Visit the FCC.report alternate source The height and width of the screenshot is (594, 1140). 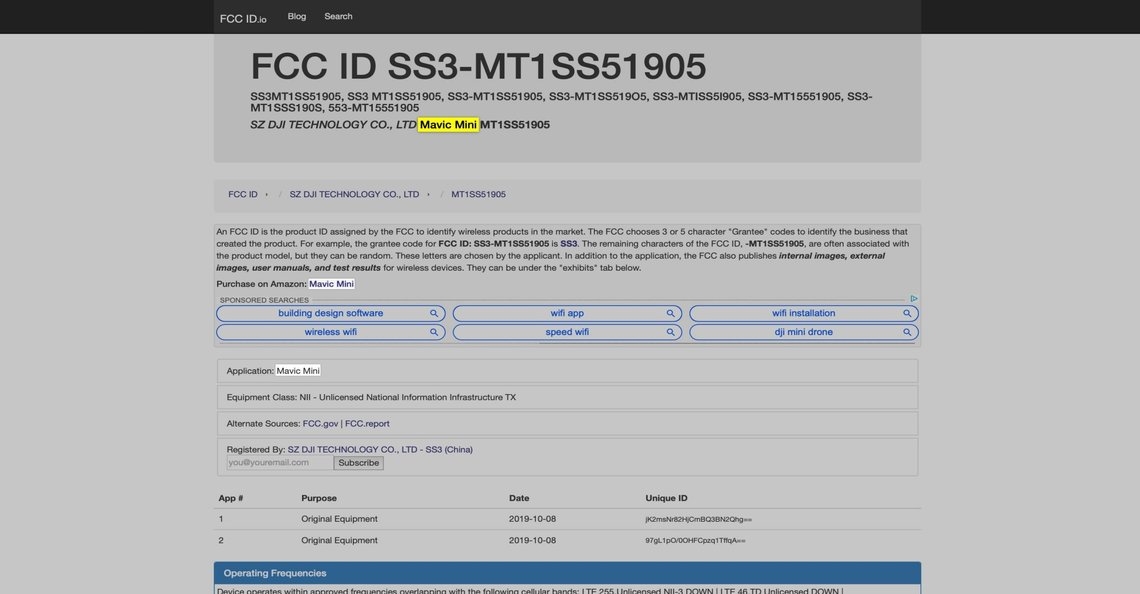point(367,424)
